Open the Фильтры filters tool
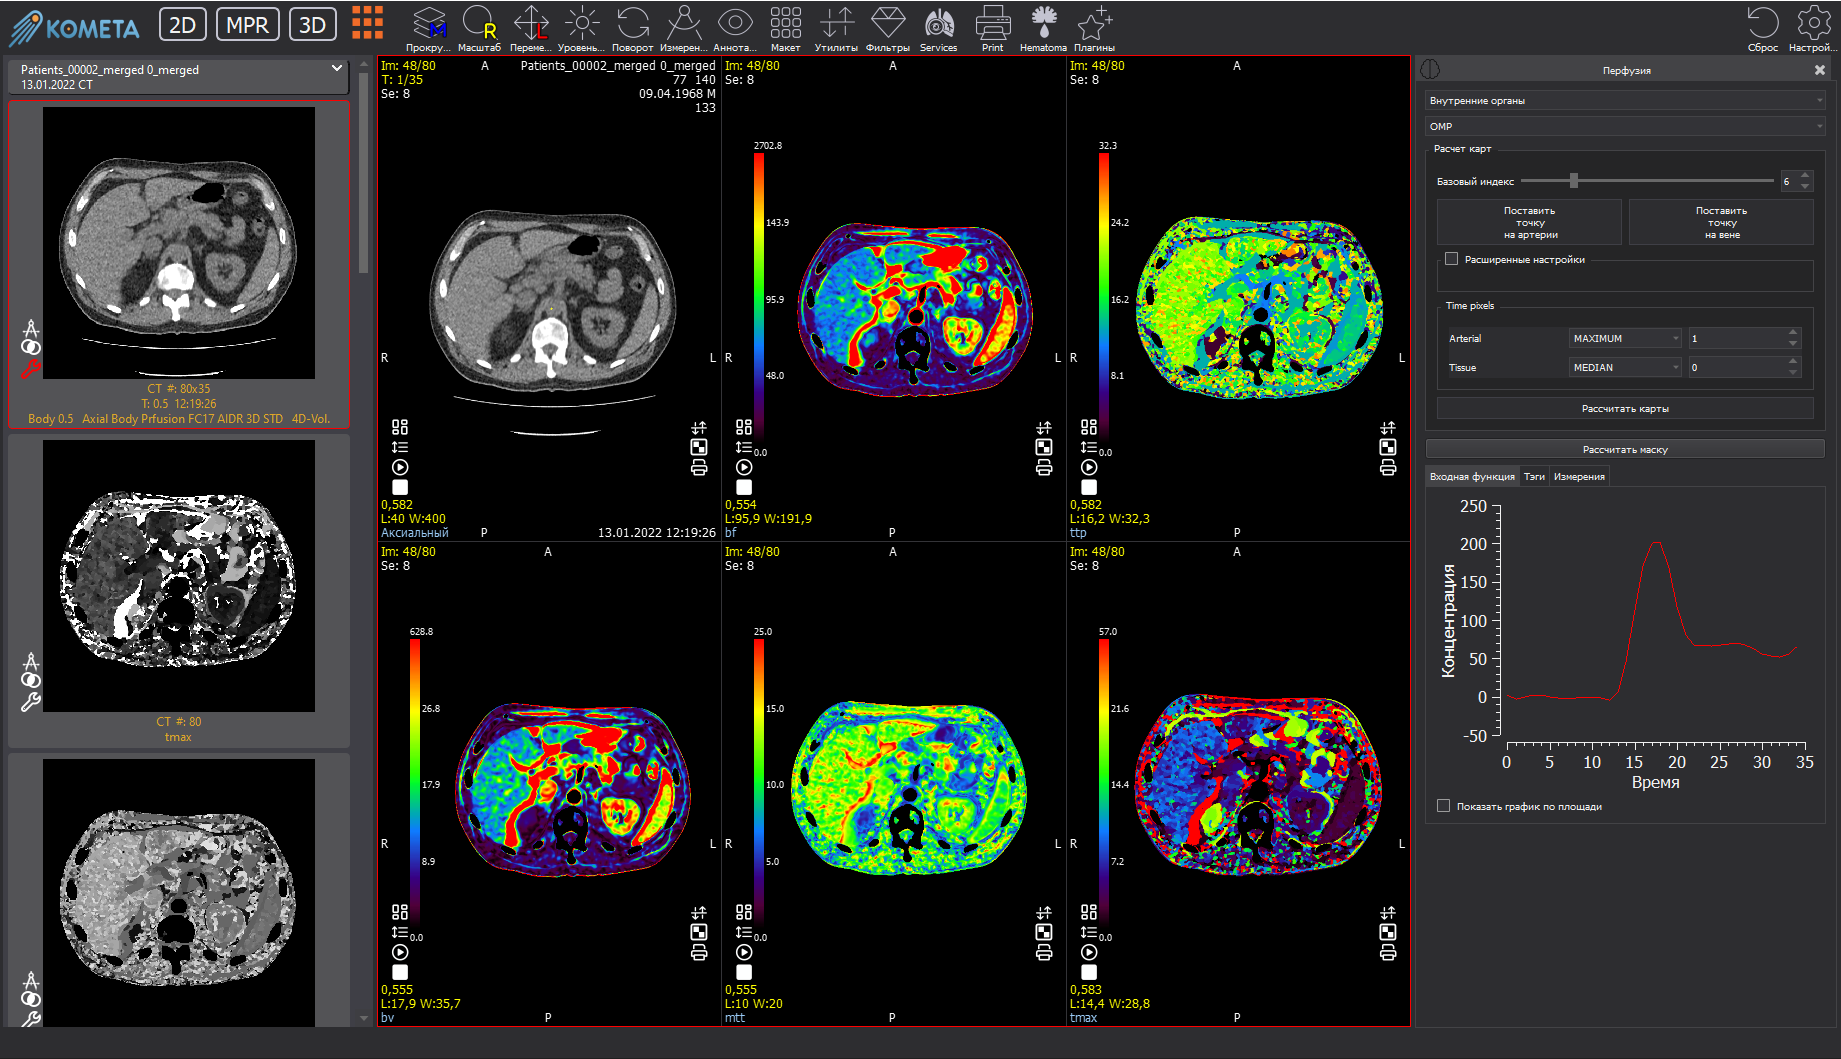Viewport: 1841px width, 1059px height. pos(888,28)
